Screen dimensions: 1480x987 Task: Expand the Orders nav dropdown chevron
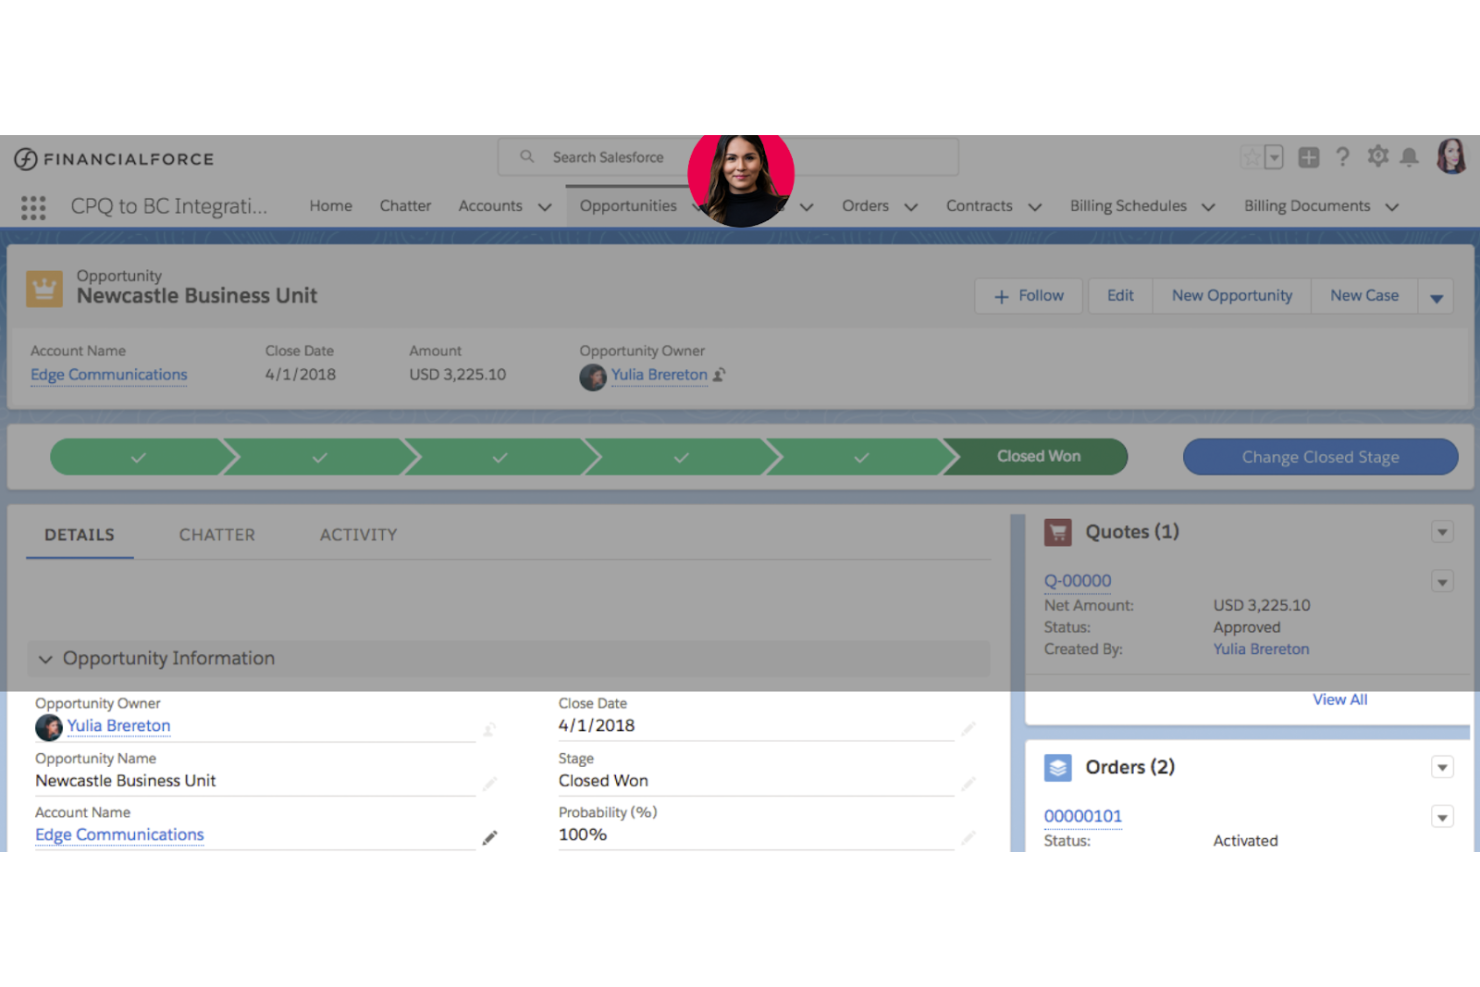coord(911,207)
